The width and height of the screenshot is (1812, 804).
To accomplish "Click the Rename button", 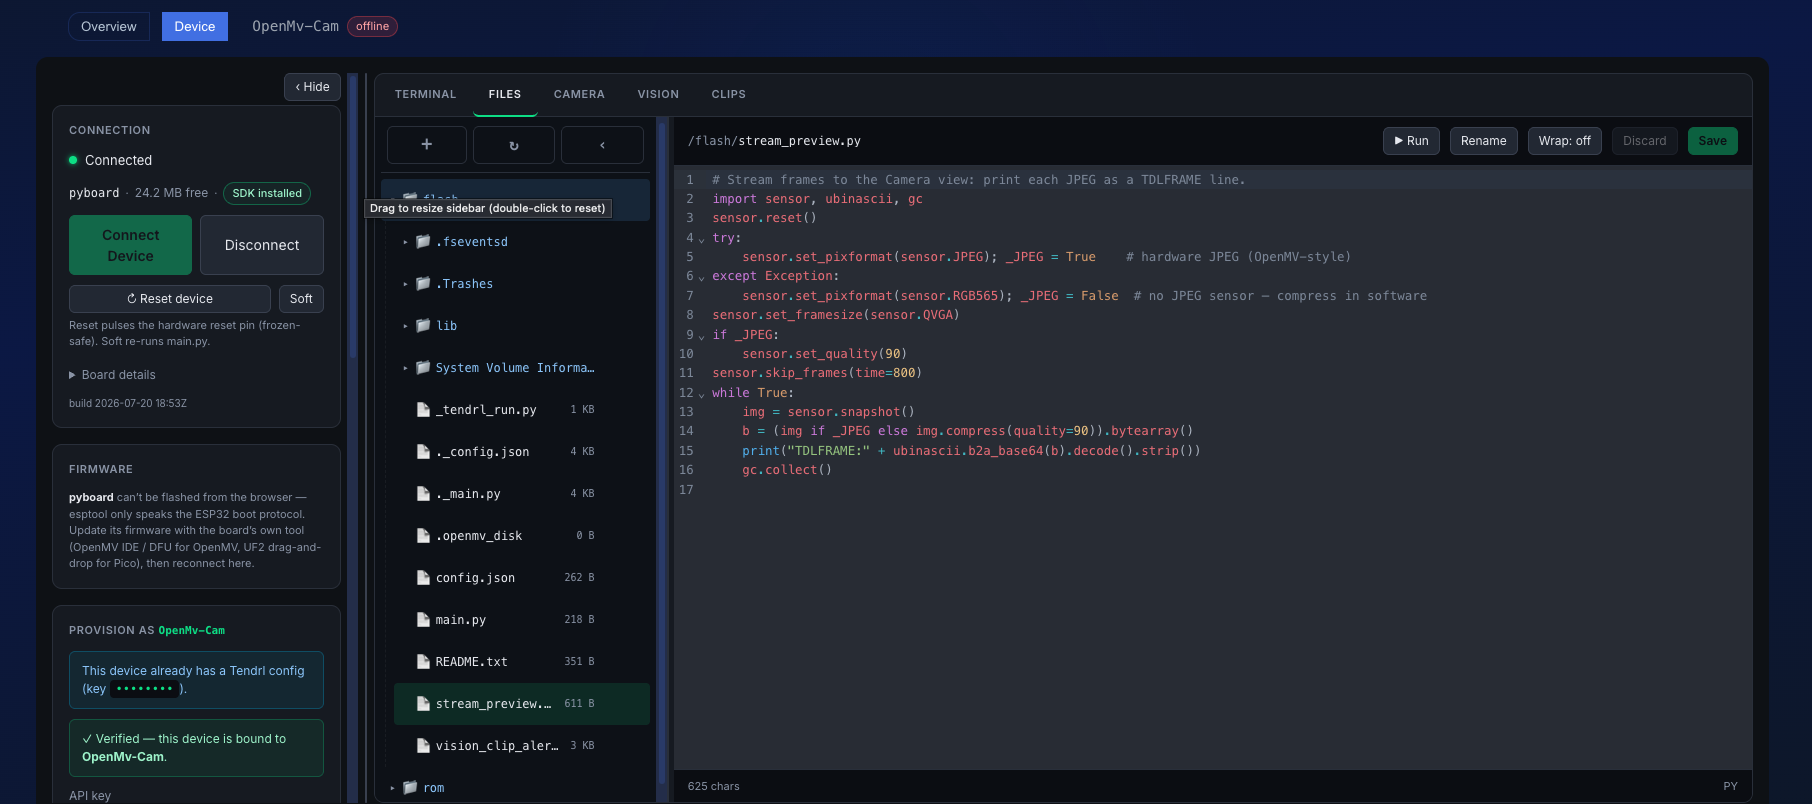I will click(1483, 141).
